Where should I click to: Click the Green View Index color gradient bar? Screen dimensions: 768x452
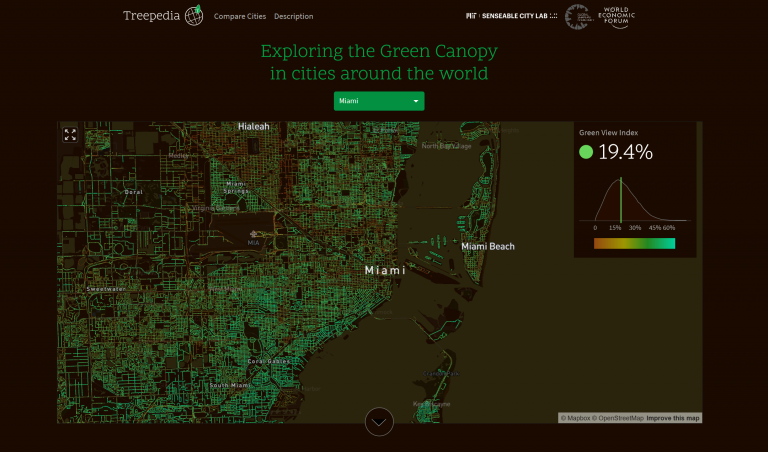pyautogui.click(x=634, y=243)
